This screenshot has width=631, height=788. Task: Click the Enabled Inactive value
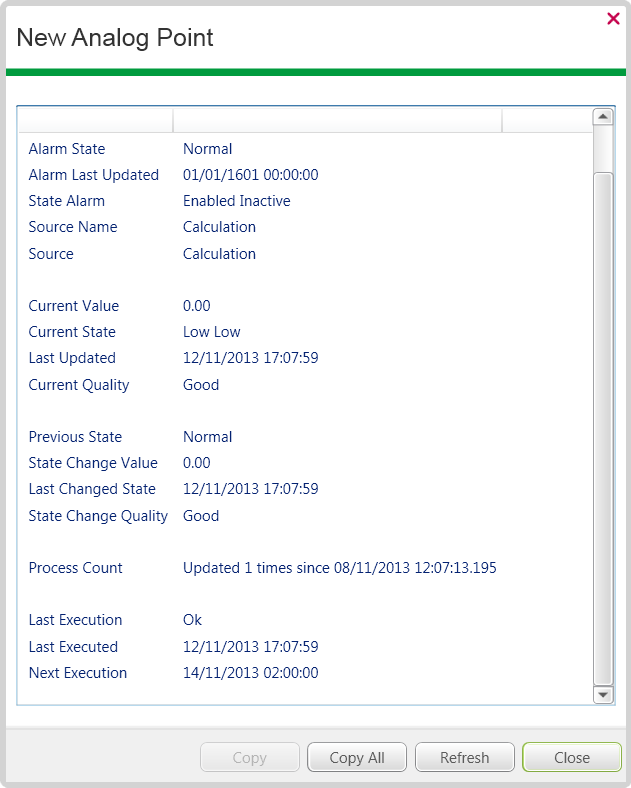pos(236,201)
